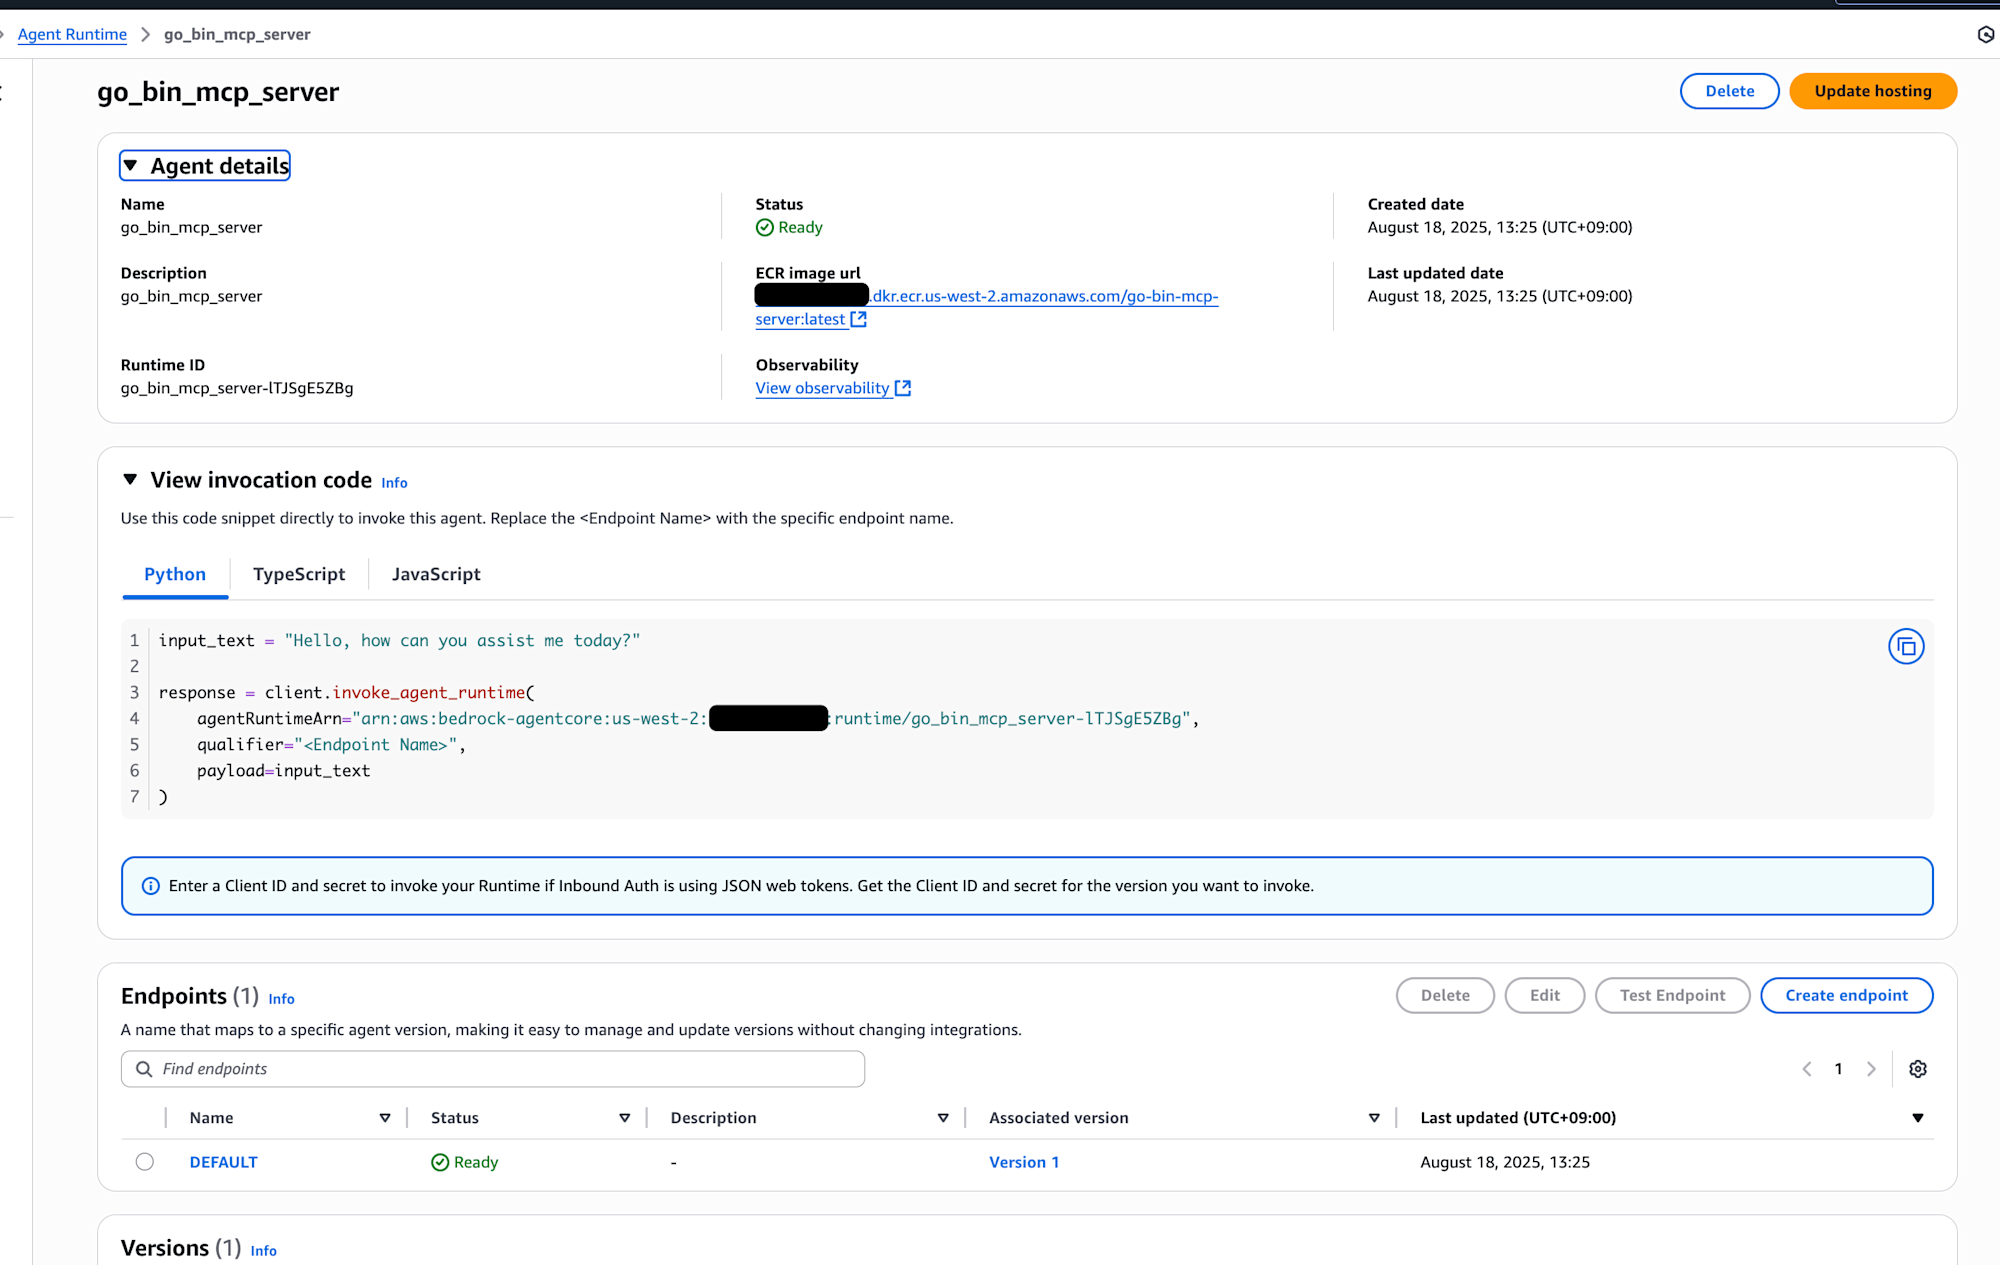This screenshot has width=2000, height=1265.
Task: Copy the invocation code snippet
Action: pyautogui.click(x=1906, y=646)
